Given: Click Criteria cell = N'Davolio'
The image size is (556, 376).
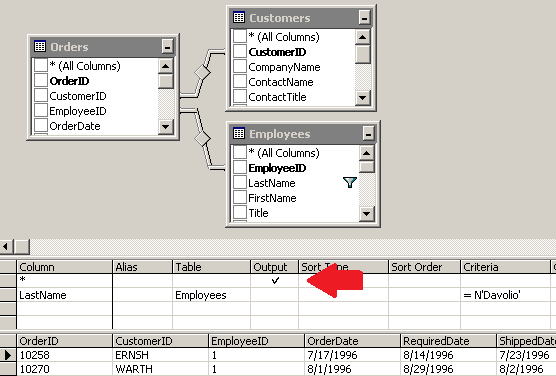Looking at the screenshot, I should point(505,295).
